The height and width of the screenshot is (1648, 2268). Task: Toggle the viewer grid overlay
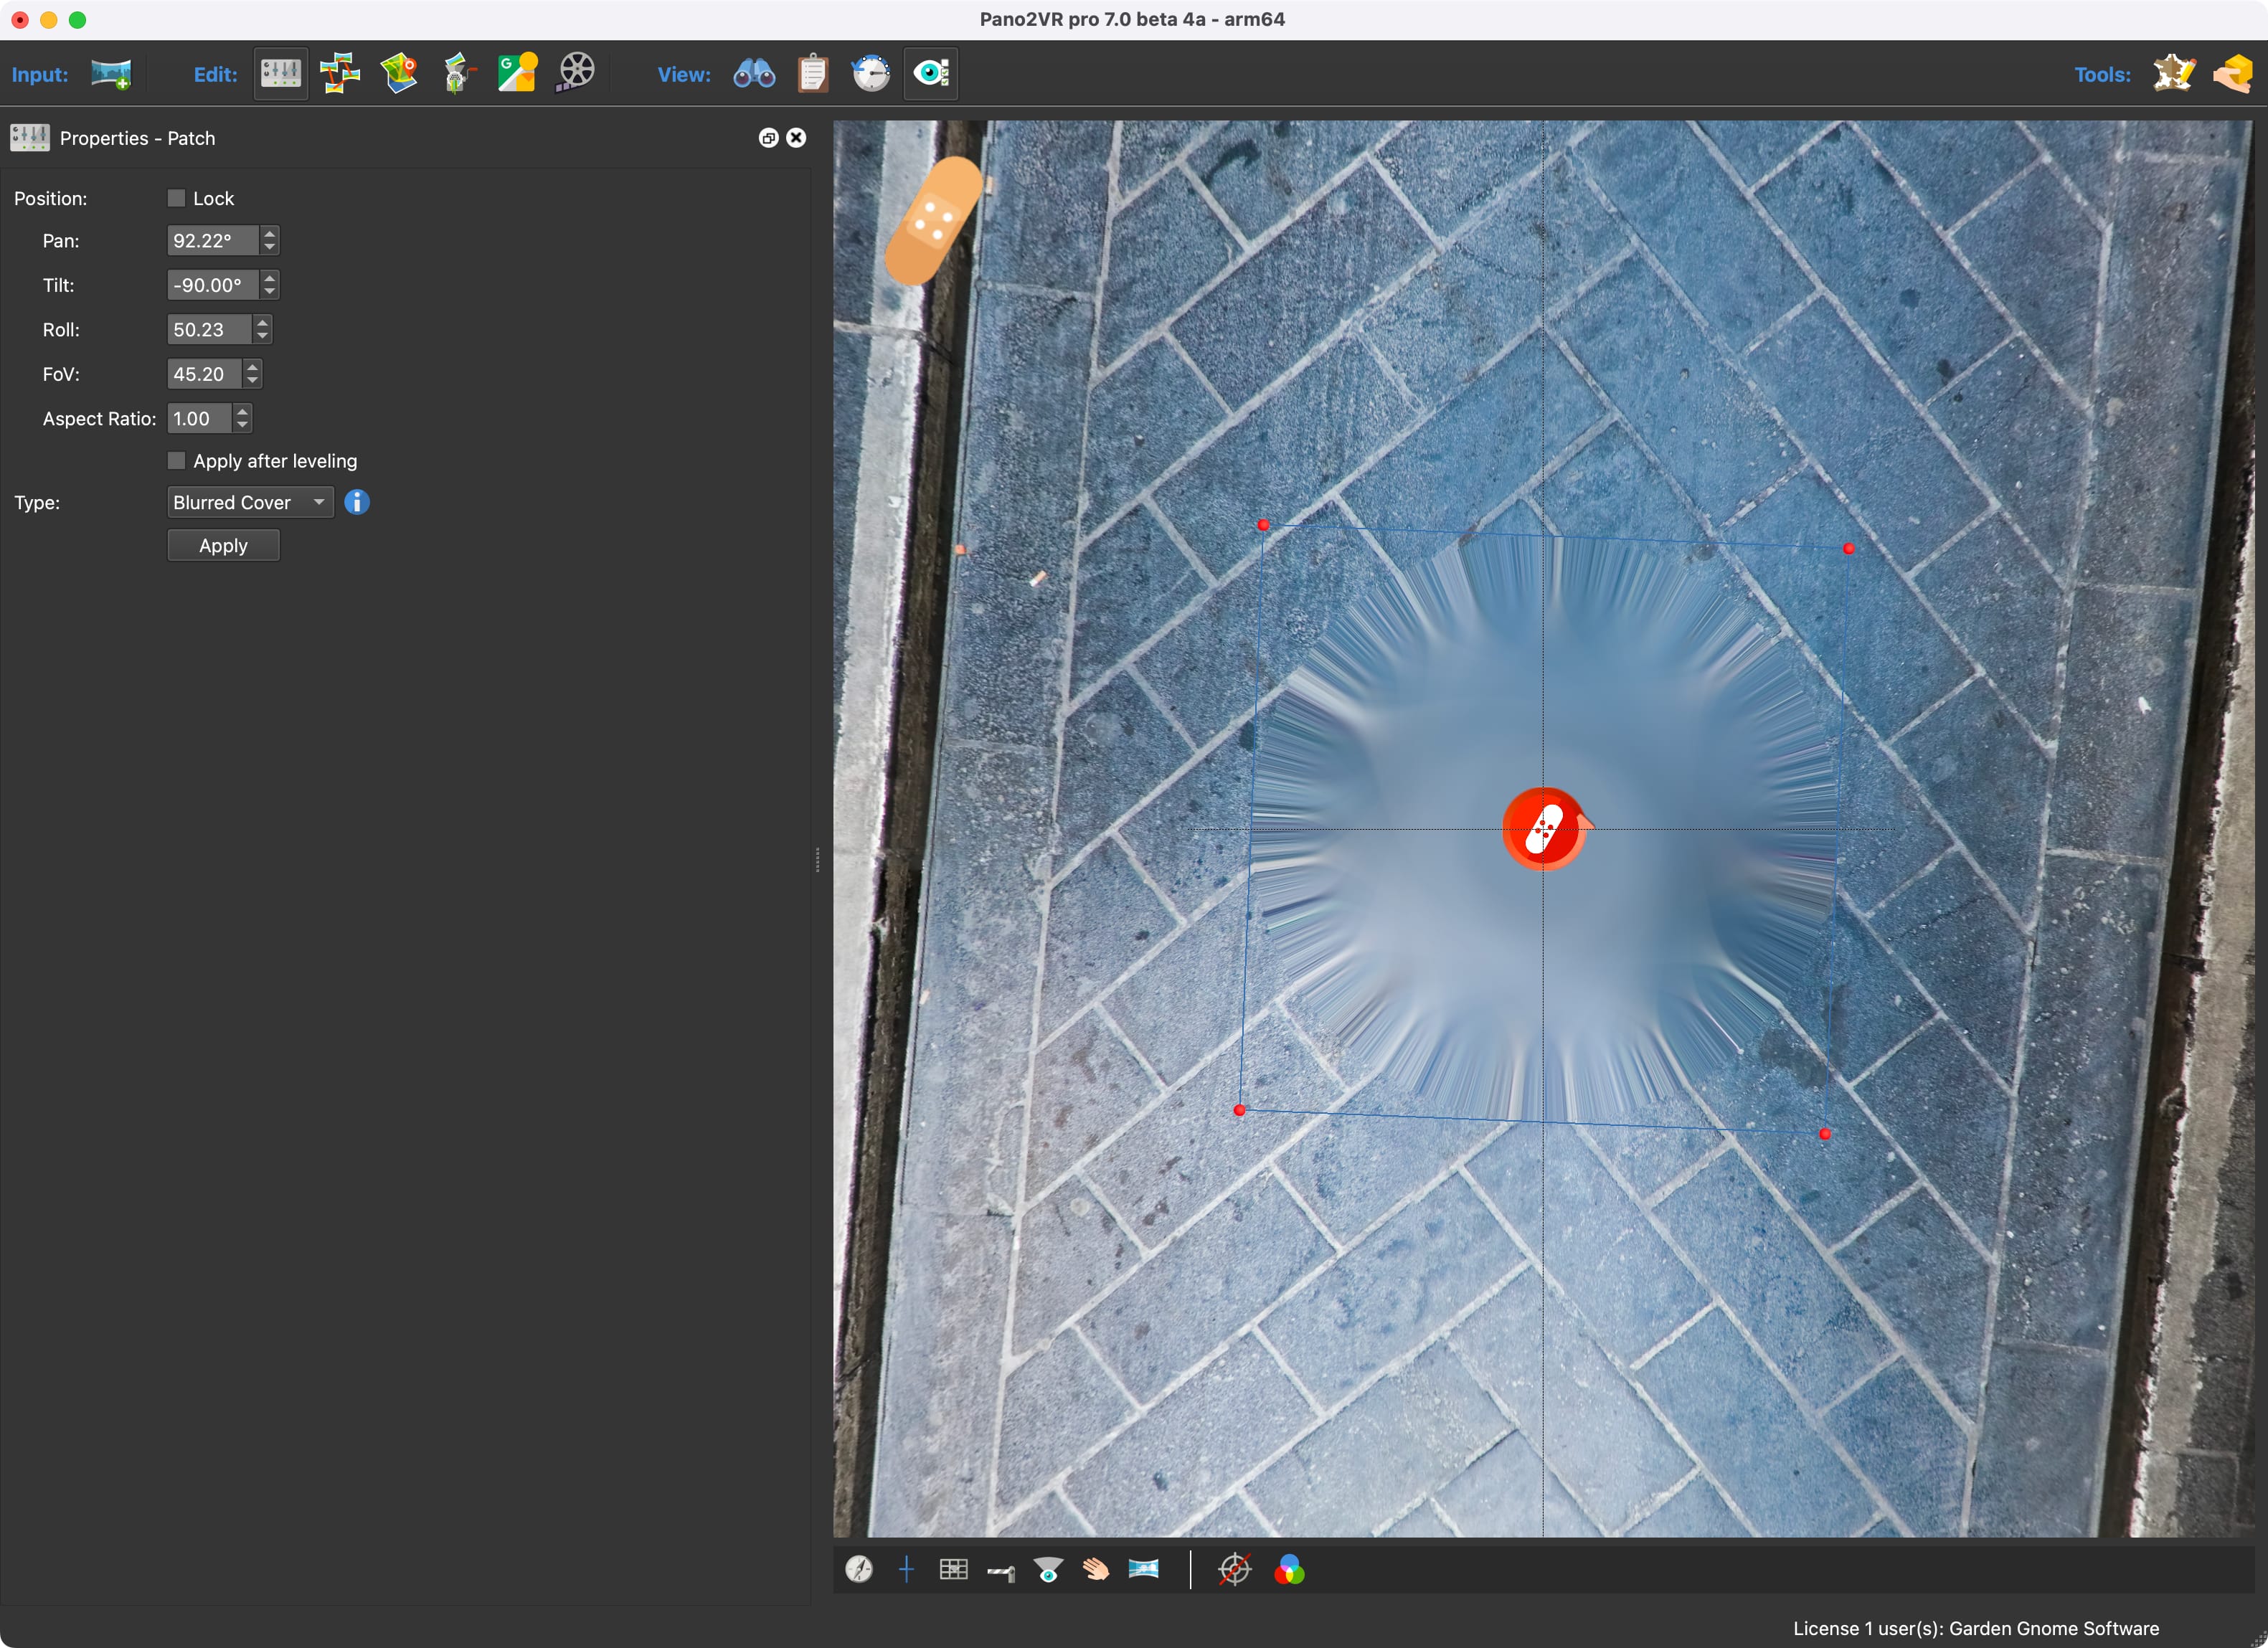coord(953,1569)
